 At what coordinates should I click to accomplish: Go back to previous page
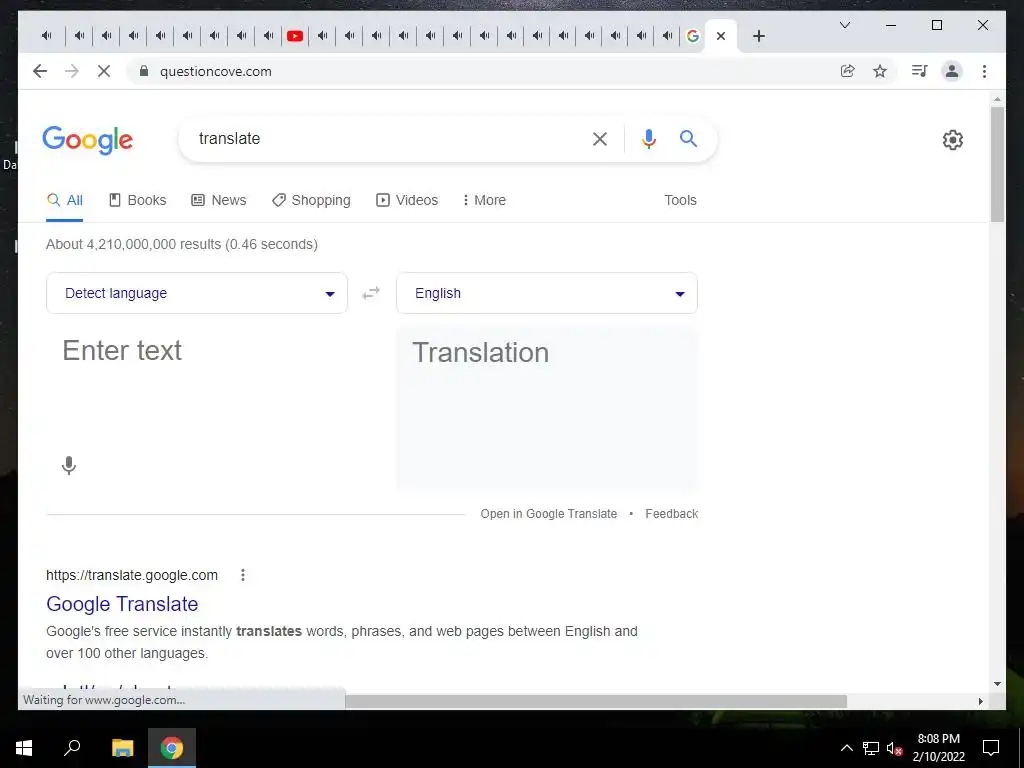(40, 71)
